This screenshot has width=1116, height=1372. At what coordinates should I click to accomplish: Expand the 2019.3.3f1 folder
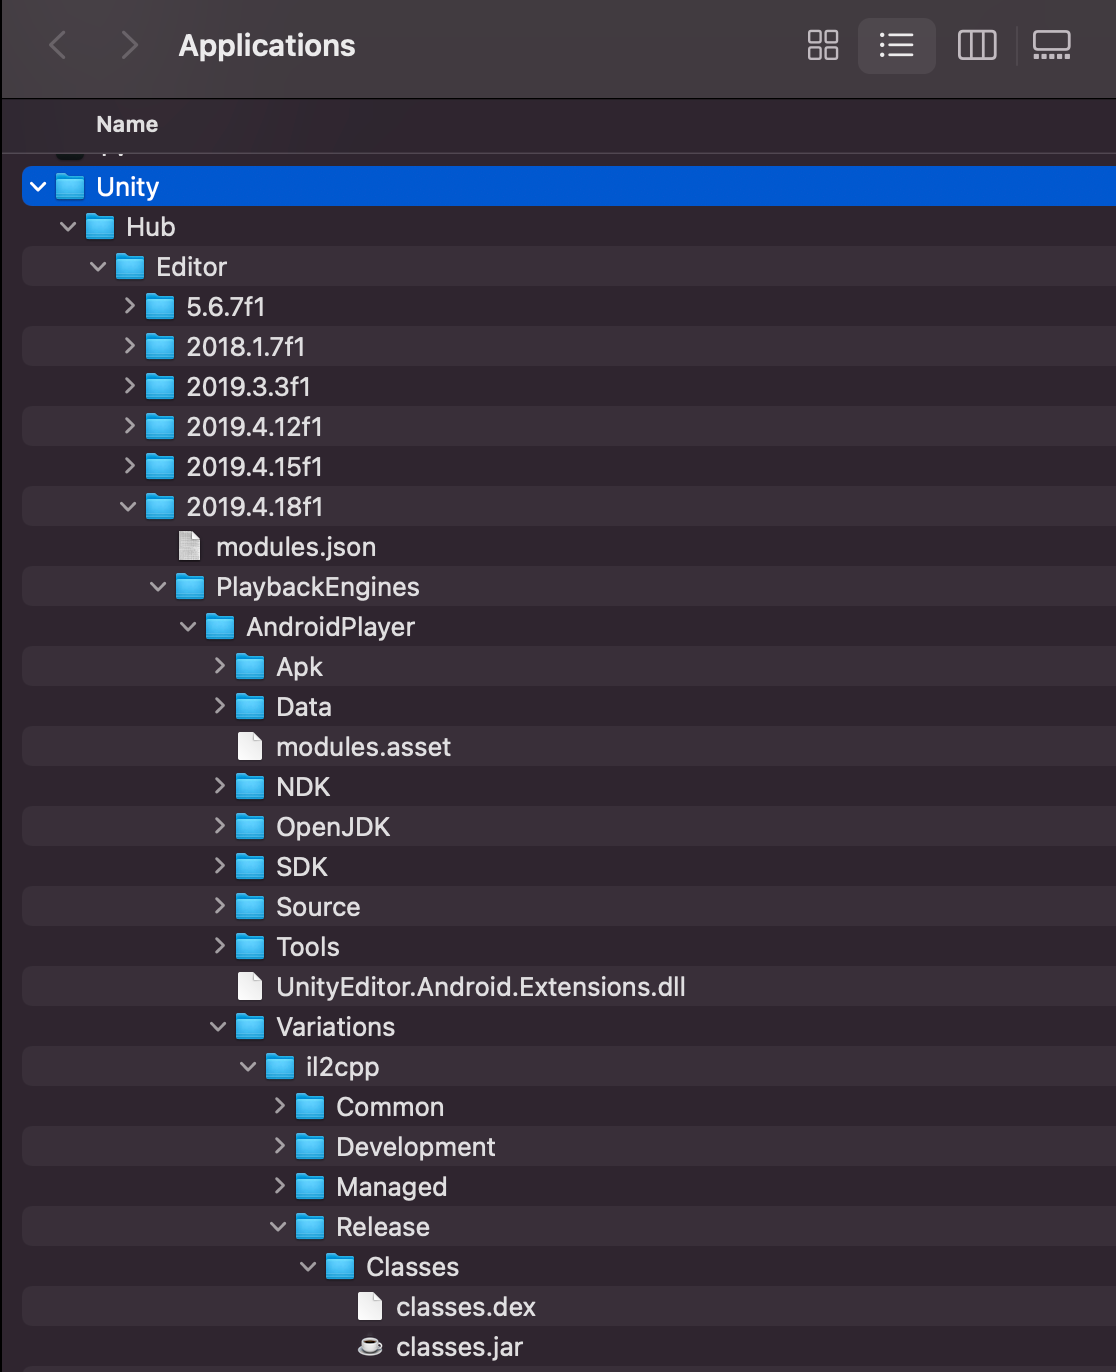(129, 386)
